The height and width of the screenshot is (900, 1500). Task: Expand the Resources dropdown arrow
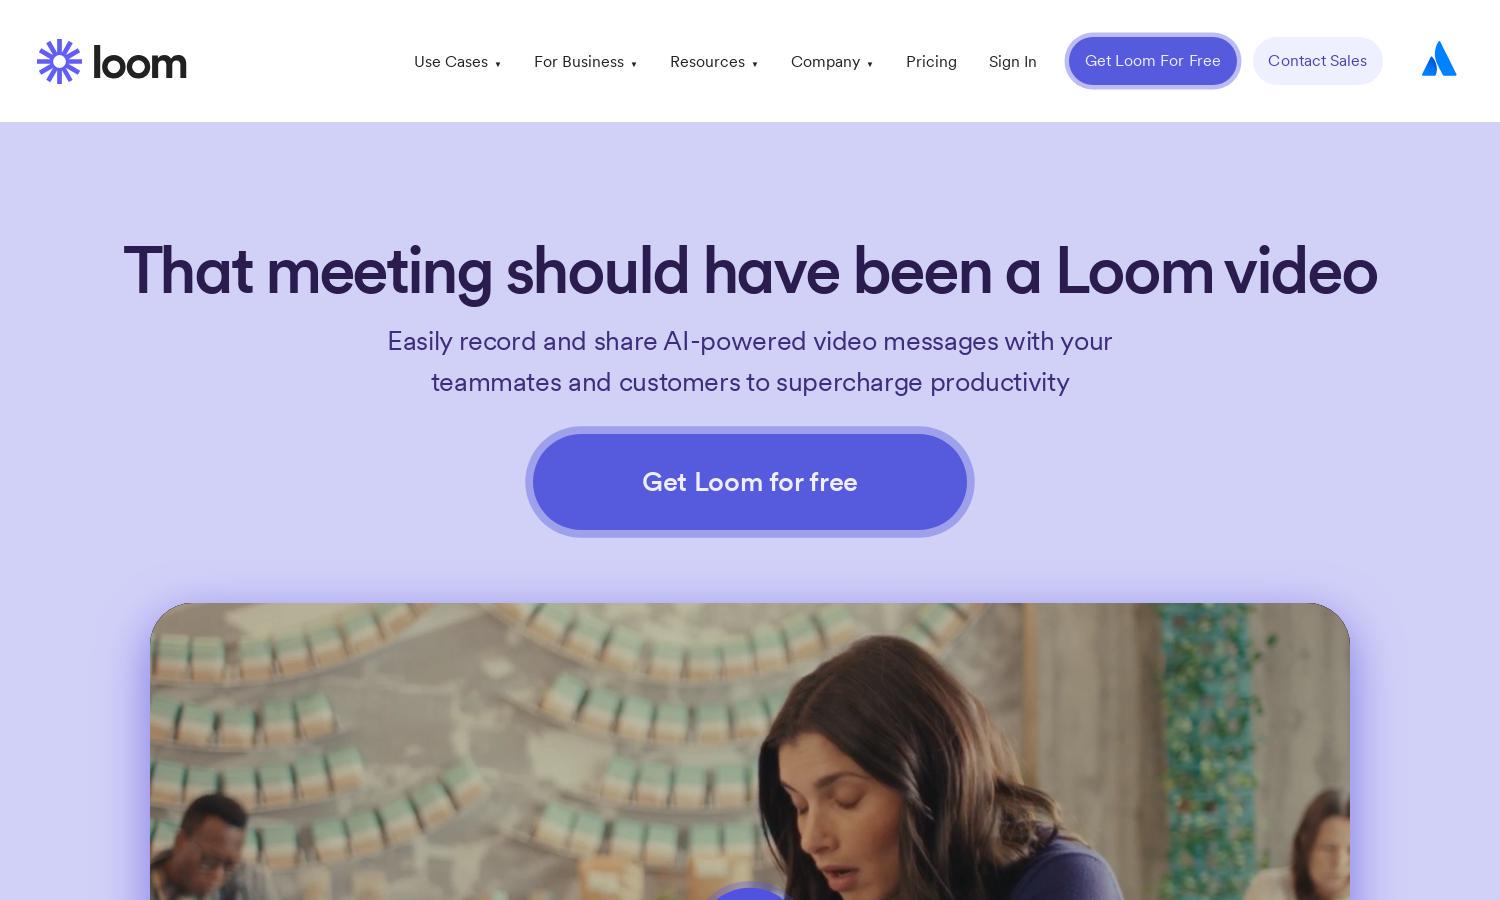click(755, 64)
